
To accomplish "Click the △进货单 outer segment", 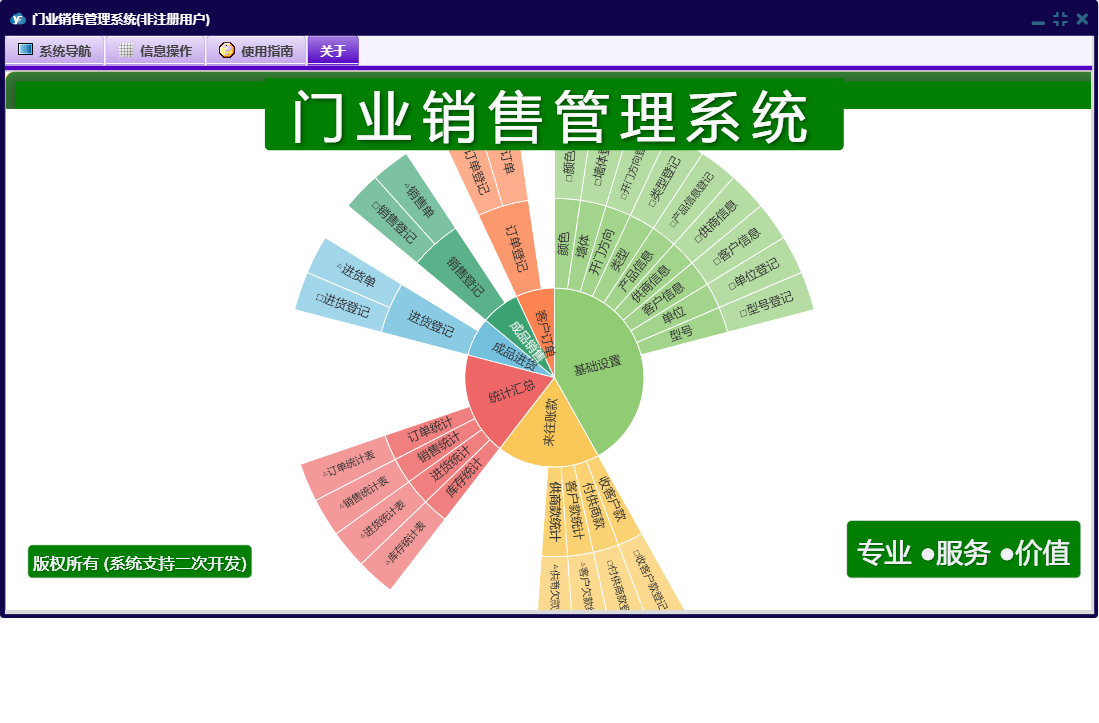I will pyautogui.click(x=357, y=273).
